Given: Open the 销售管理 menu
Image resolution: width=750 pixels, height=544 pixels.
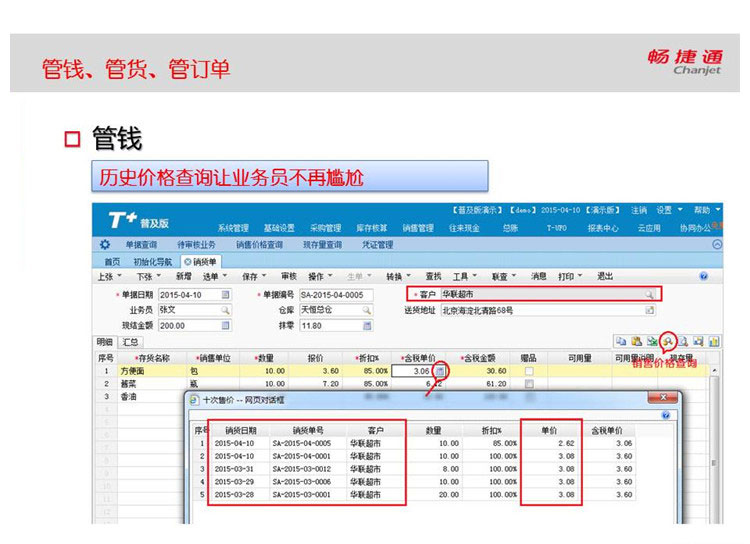Looking at the screenshot, I should [418, 228].
